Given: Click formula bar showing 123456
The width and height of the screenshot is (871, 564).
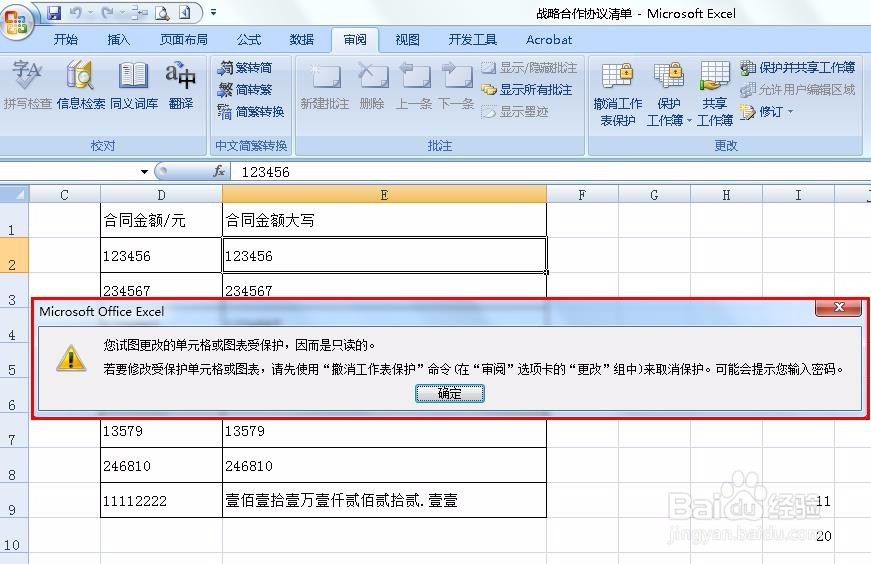Looking at the screenshot, I should [550, 172].
